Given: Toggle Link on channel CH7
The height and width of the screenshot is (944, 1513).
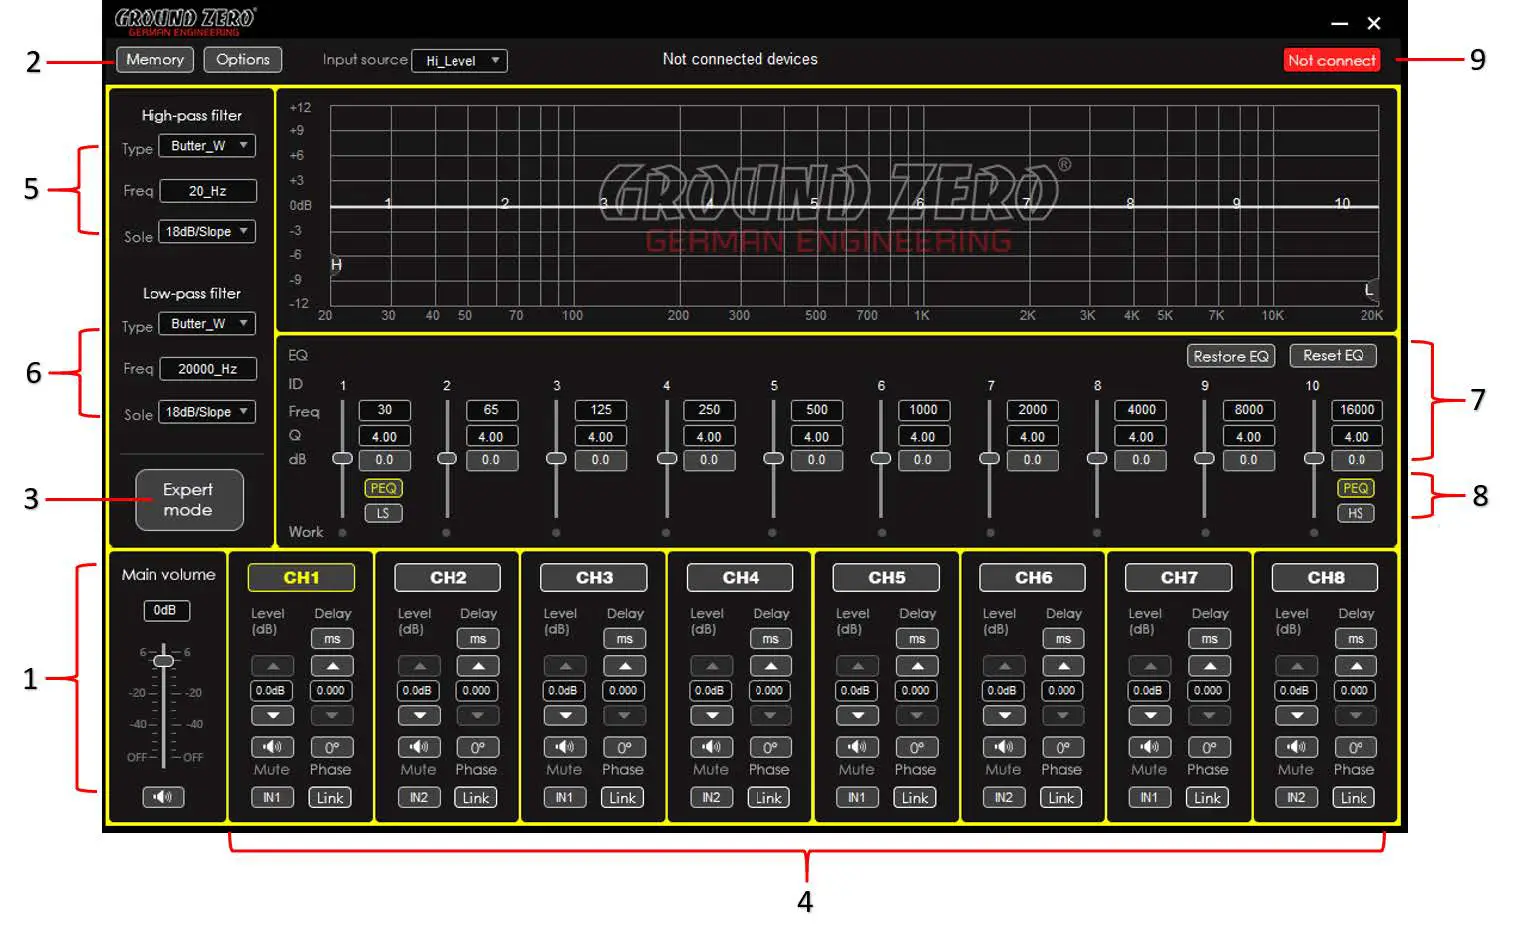Looking at the screenshot, I should coord(1208,798).
